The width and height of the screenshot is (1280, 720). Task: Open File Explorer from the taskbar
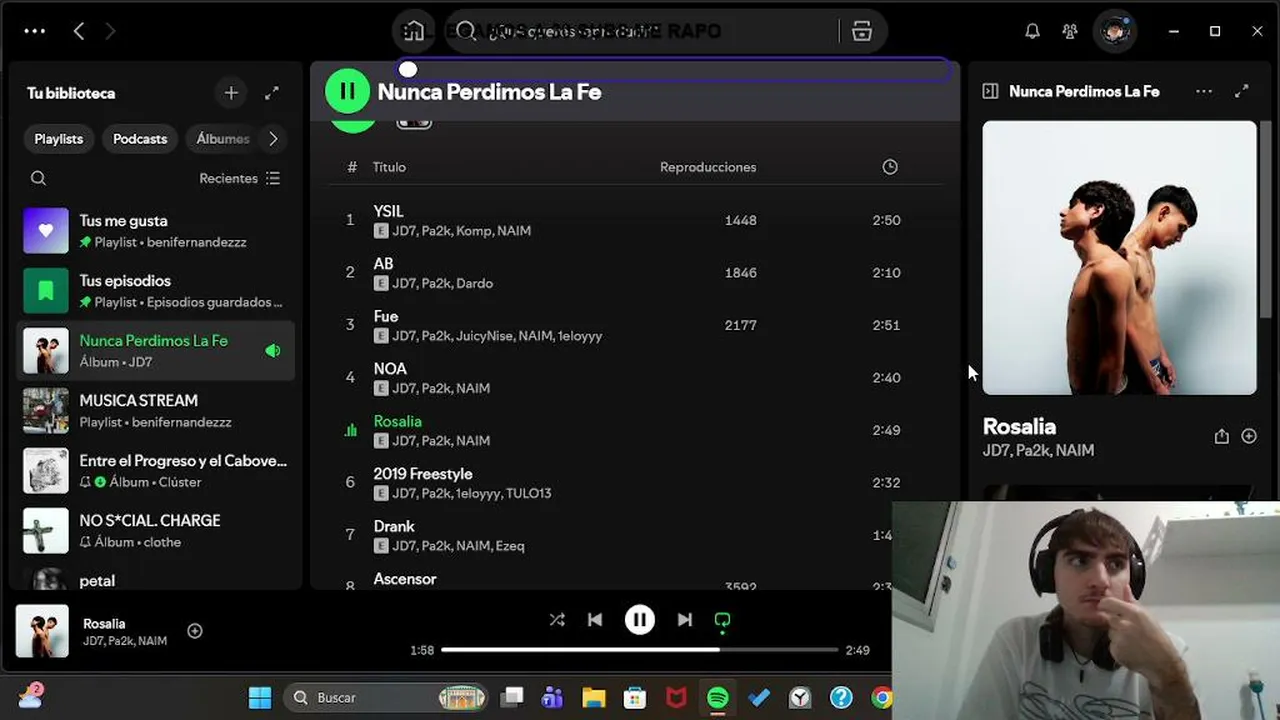(594, 697)
